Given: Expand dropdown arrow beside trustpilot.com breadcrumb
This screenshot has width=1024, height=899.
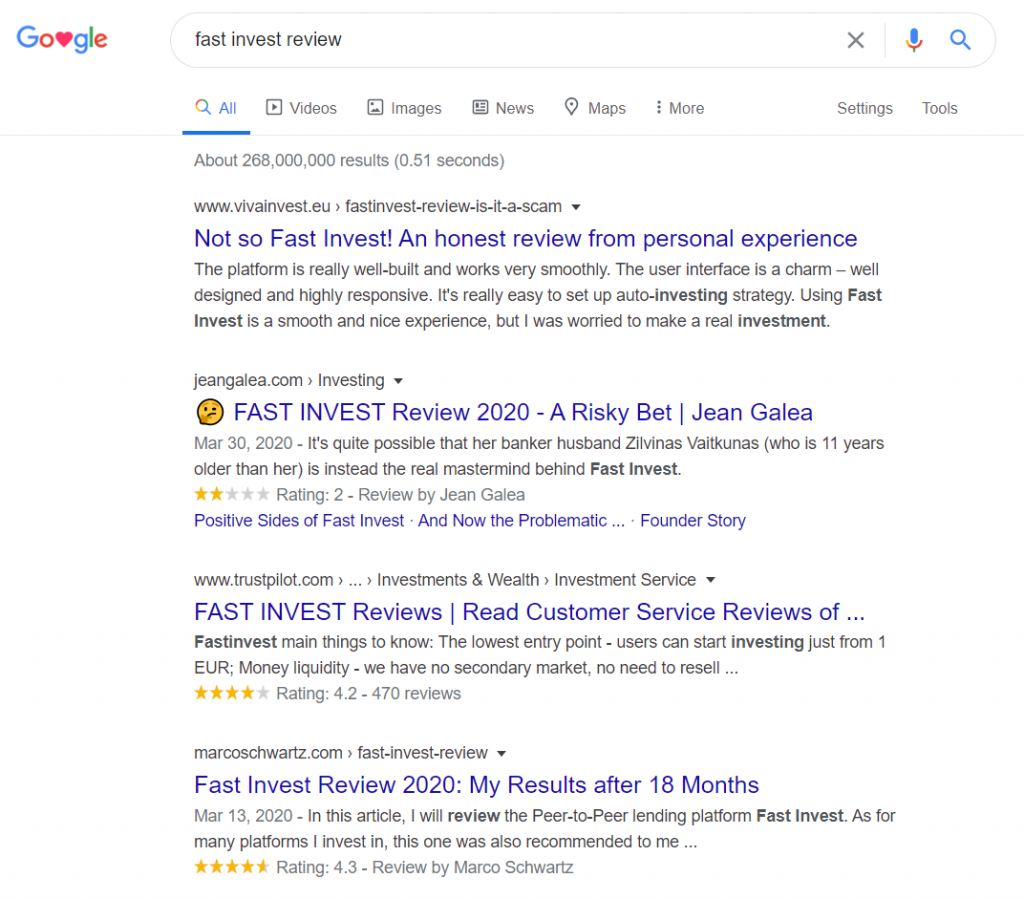Looking at the screenshot, I should pyautogui.click(x=711, y=580).
